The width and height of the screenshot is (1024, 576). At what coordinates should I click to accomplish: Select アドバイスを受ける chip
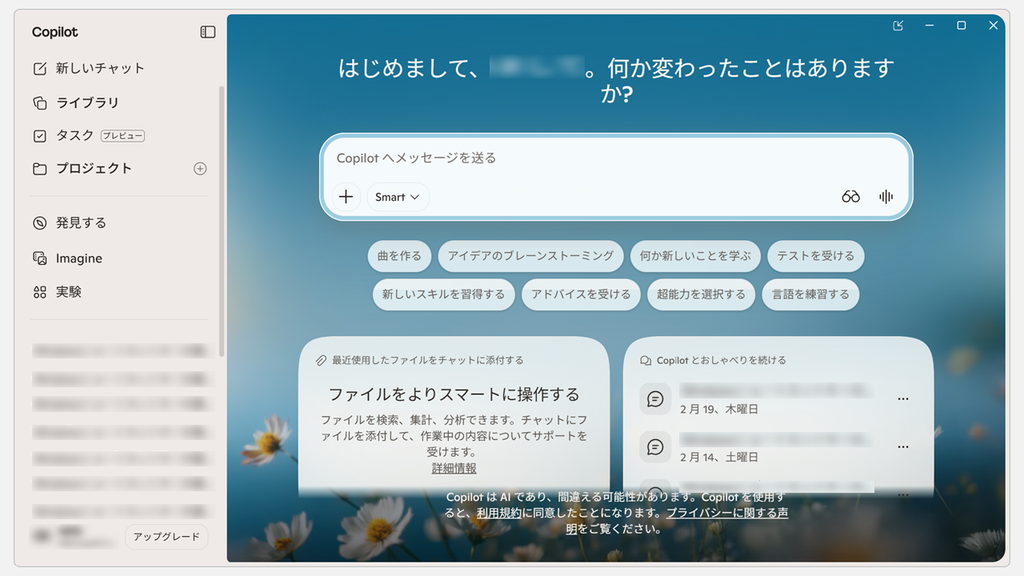click(x=581, y=295)
